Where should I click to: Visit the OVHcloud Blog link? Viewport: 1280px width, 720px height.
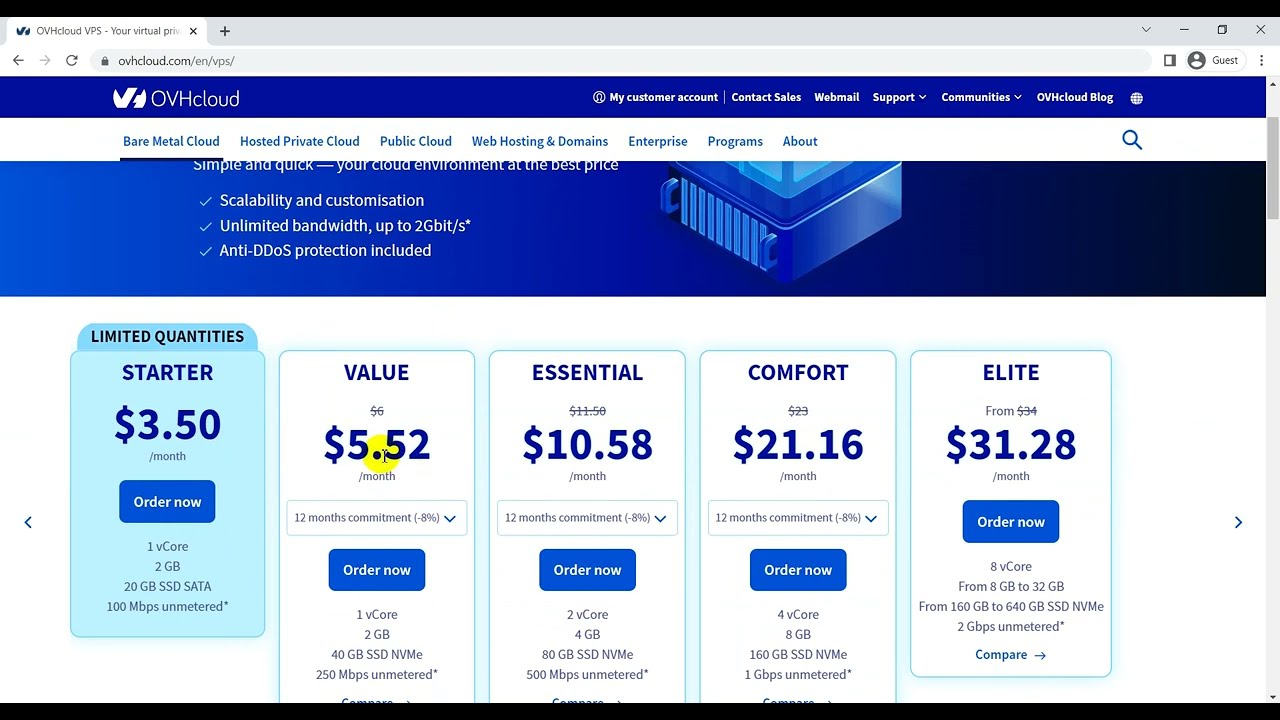pyautogui.click(x=1075, y=97)
